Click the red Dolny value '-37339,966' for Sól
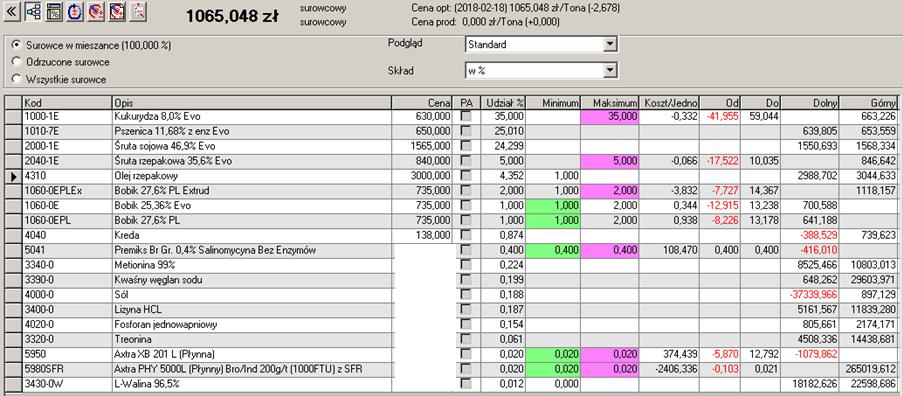 [x=810, y=295]
